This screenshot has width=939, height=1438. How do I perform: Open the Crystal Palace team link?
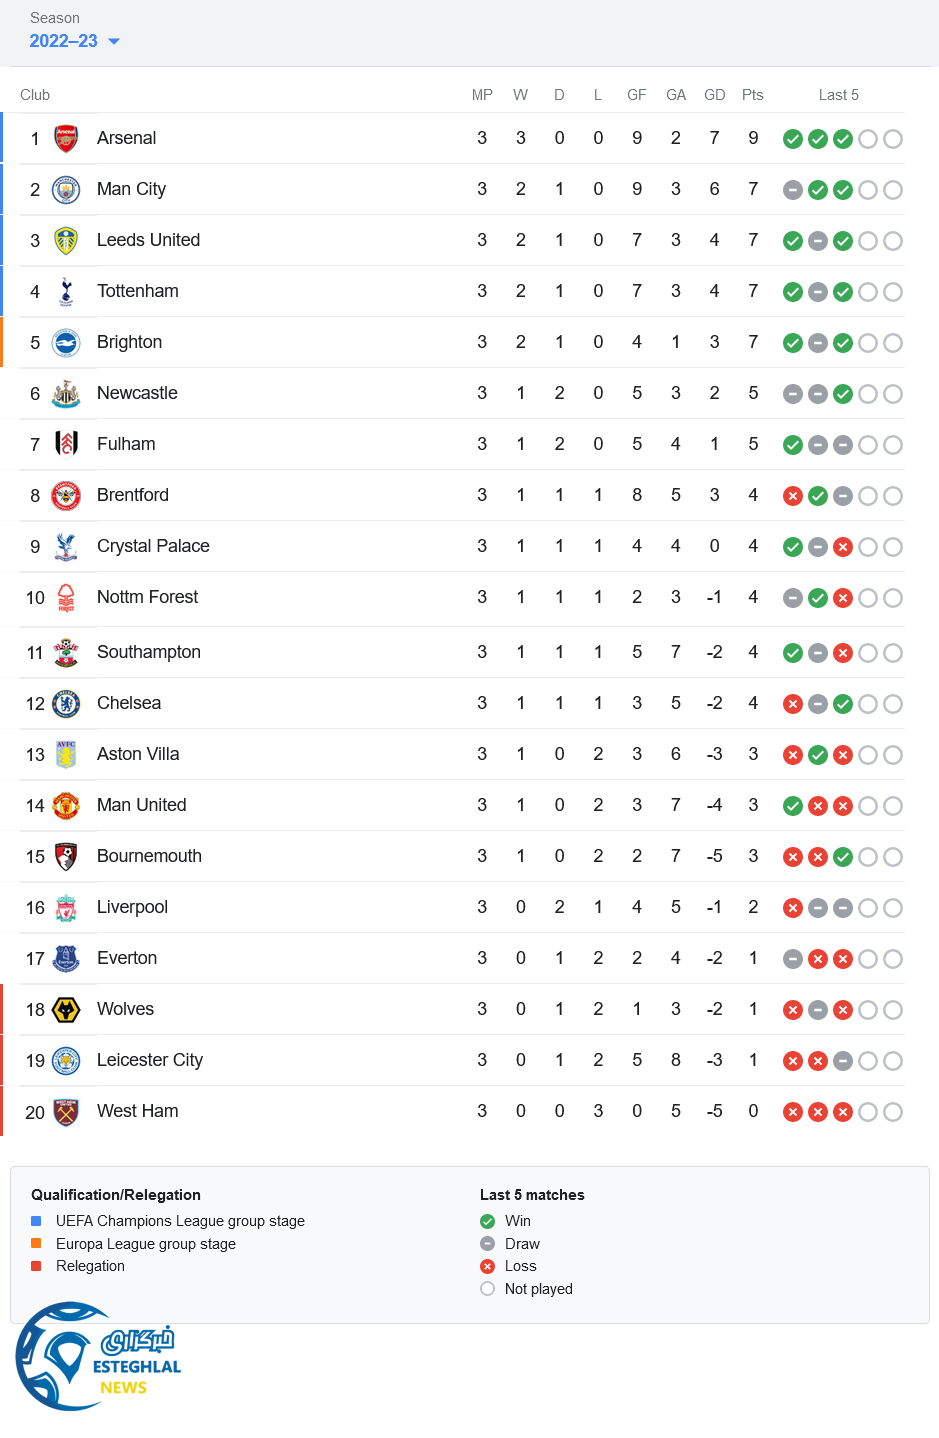click(x=153, y=546)
